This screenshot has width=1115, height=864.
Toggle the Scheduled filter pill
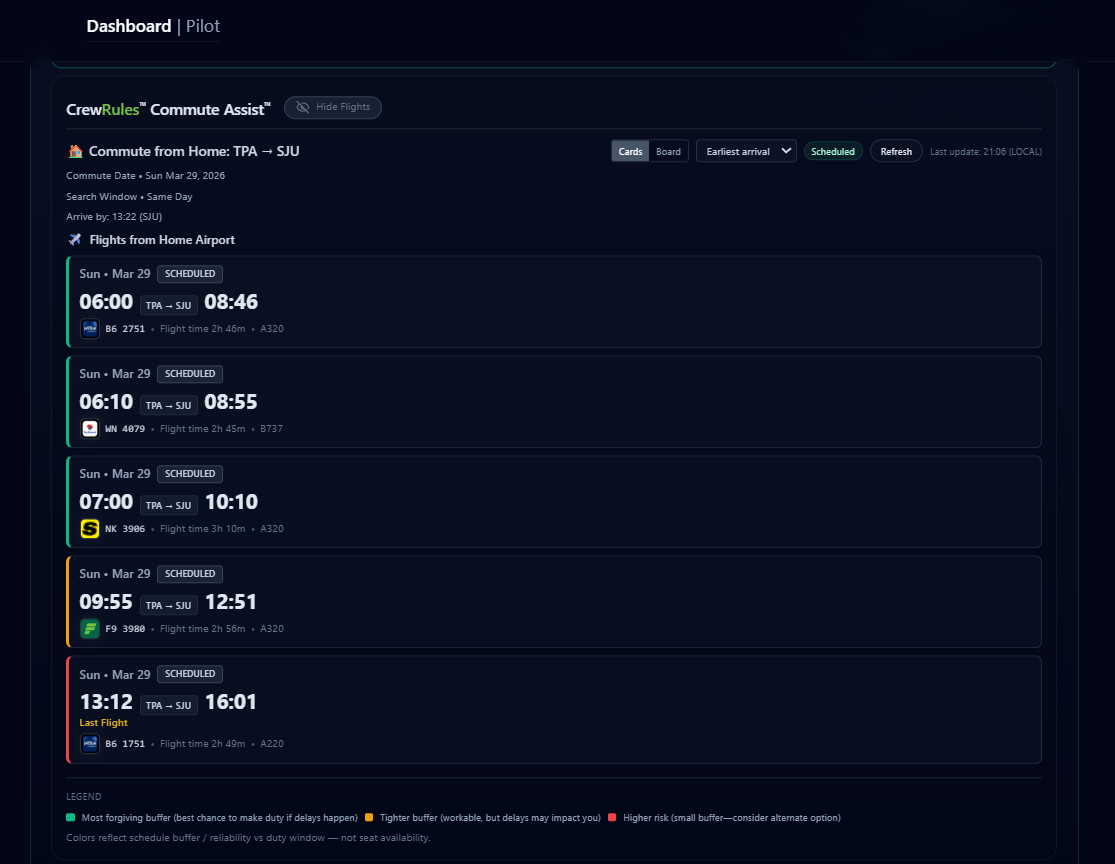pyautogui.click(x=833, y=150)
